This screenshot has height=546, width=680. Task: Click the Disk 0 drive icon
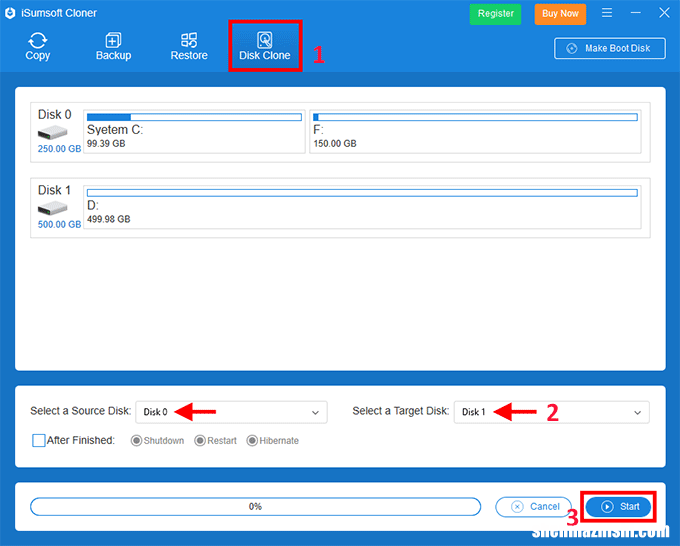(52, 132)
